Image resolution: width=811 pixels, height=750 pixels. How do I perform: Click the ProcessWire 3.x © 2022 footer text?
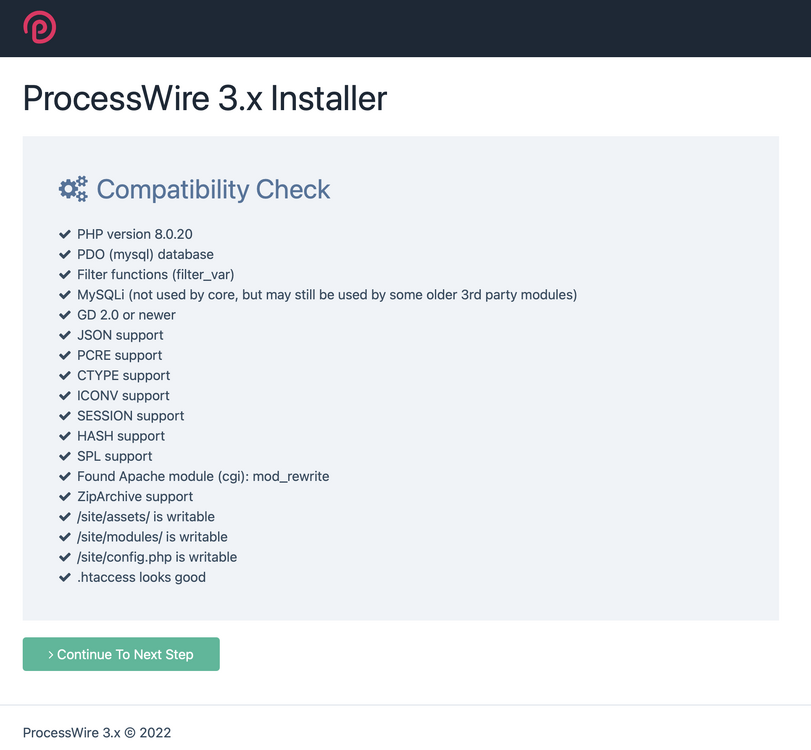97,732
